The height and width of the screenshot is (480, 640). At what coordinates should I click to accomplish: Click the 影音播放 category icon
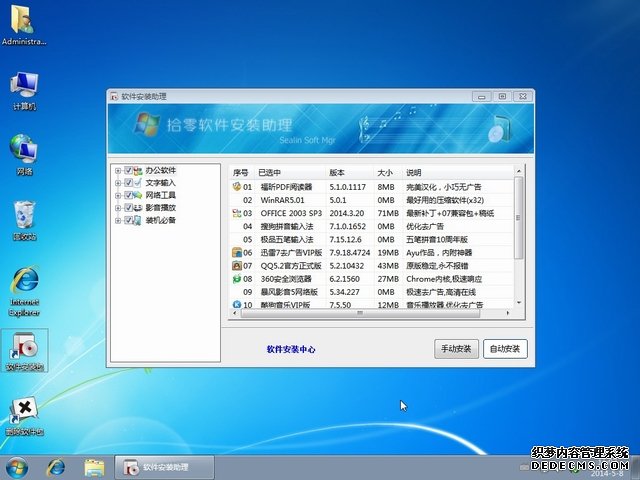point(138,208)
